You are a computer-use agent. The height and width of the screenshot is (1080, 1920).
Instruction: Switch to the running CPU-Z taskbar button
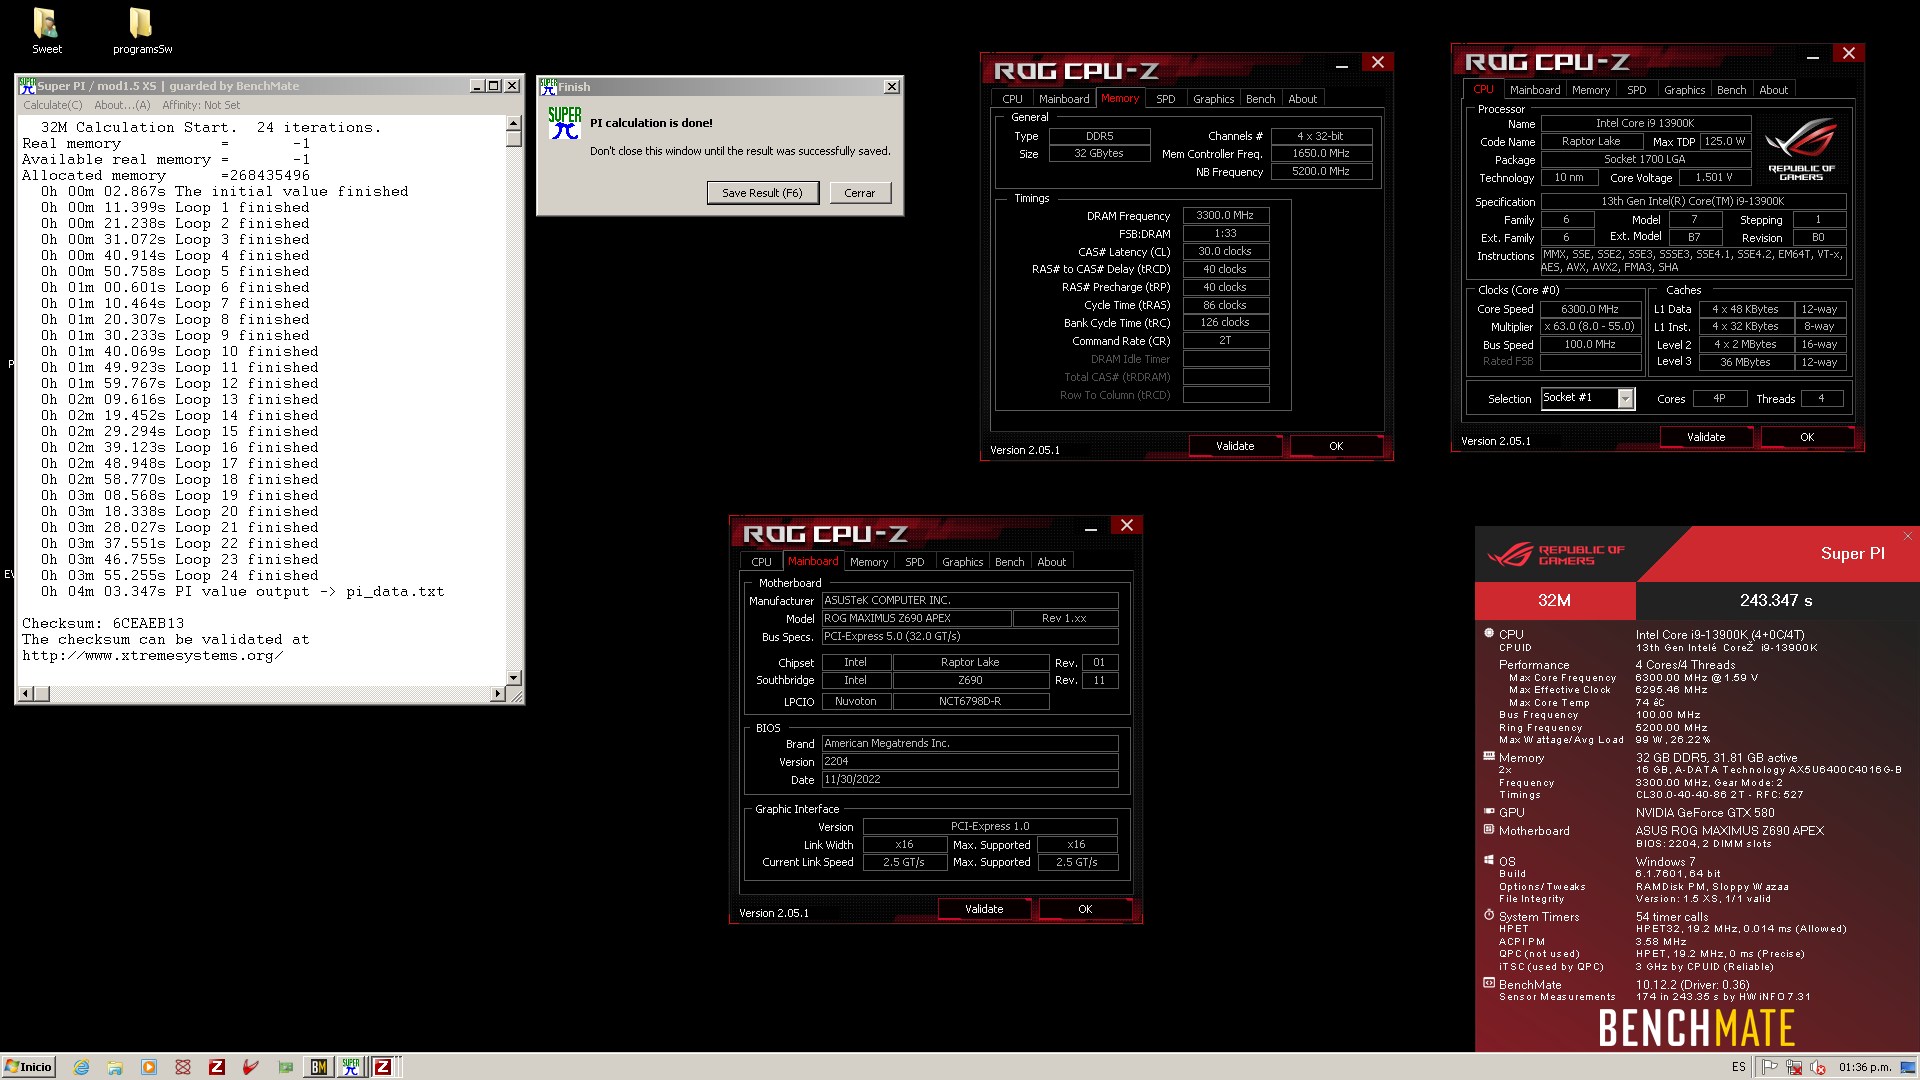click(383, 1067)
